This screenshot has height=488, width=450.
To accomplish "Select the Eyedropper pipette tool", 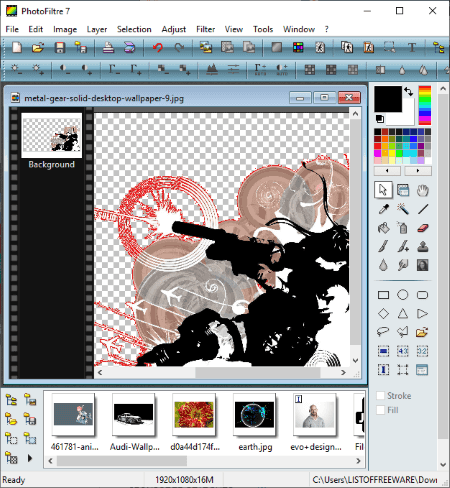I will [383, 209].
